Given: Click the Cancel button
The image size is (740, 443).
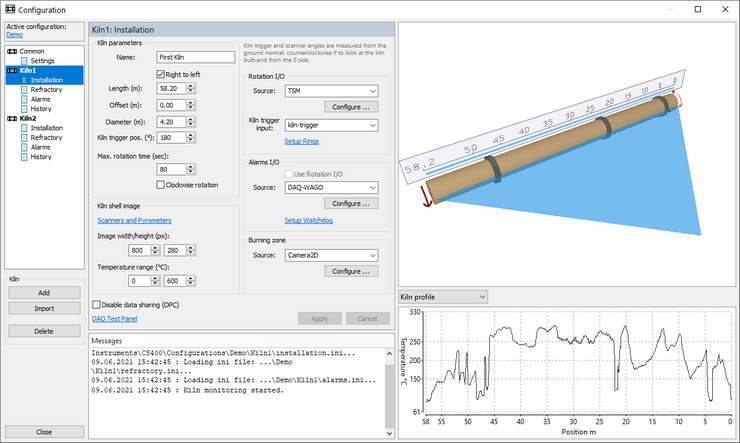Looking at the screenshot, I should point(368,318).
